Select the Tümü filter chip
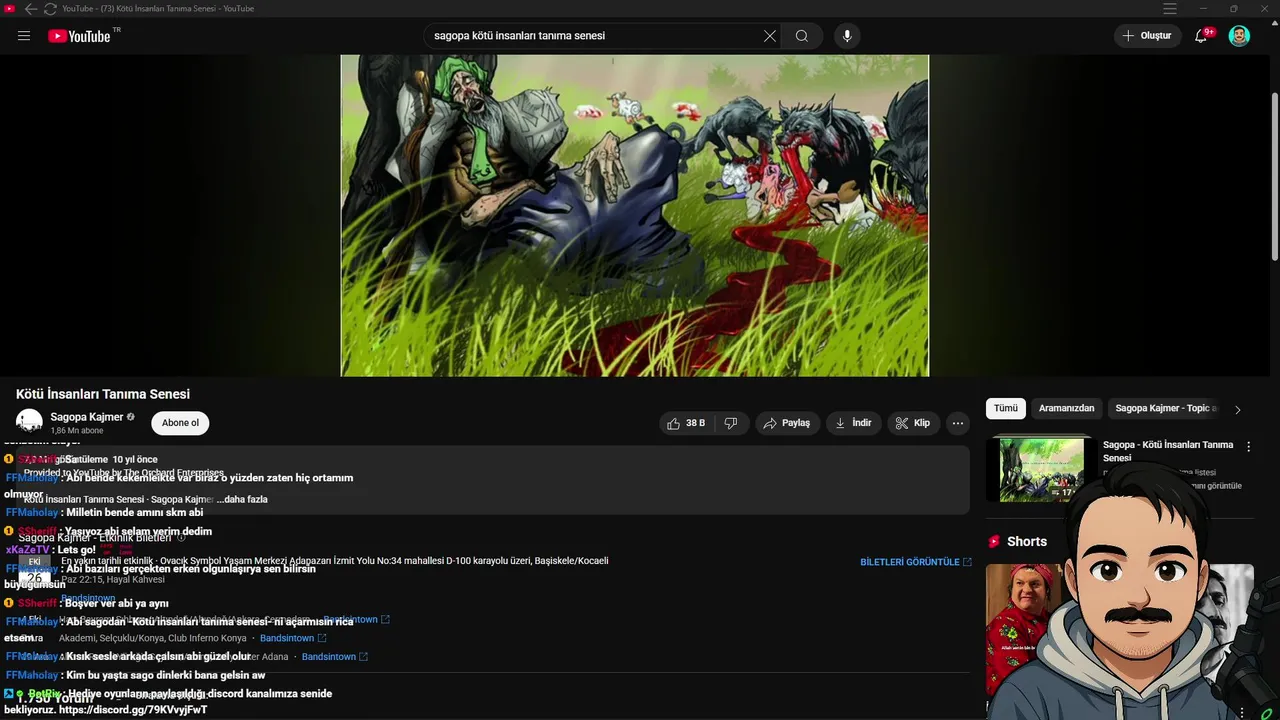Screen dimensions: 1280x720 coord(1005,408)
